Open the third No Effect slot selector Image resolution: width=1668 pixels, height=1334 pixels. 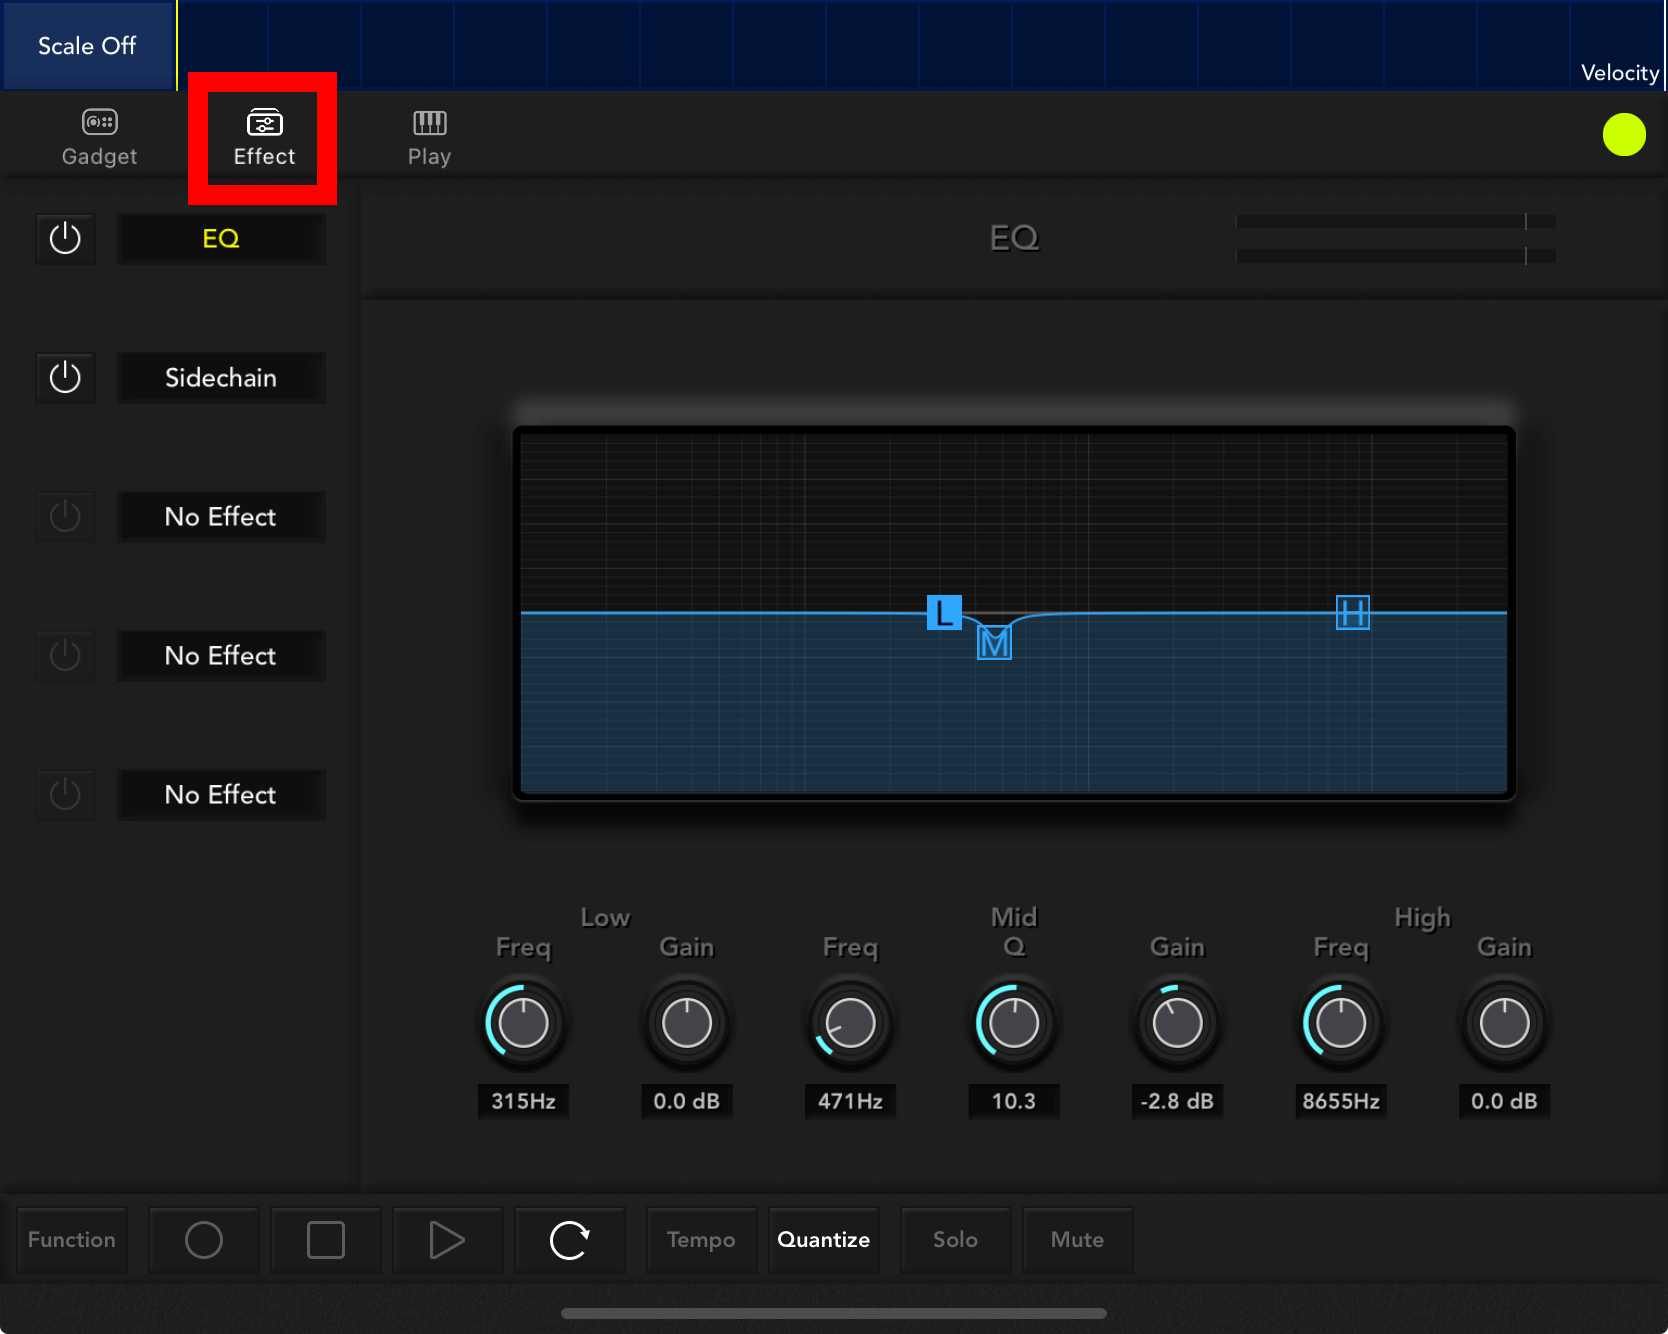click(221, 794)
